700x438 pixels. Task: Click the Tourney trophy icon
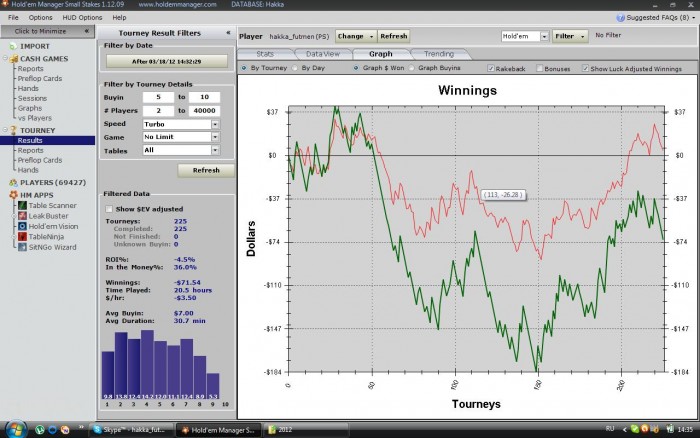tap(13, 130)
